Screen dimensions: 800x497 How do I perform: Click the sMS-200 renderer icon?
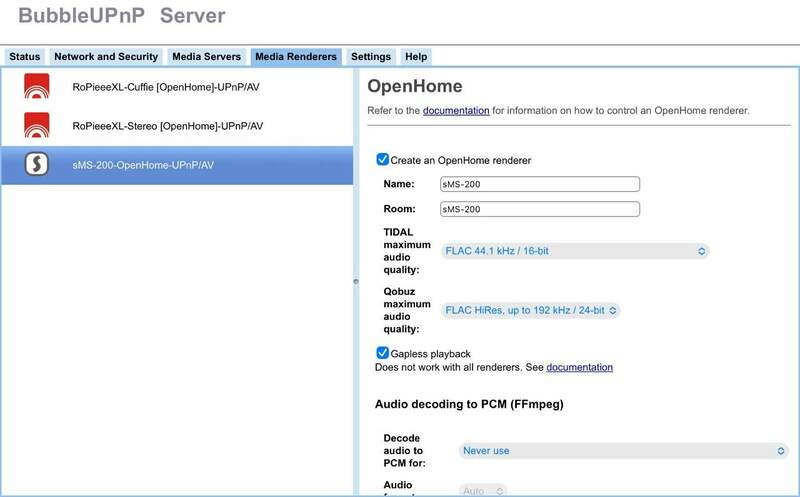point(37,165)
